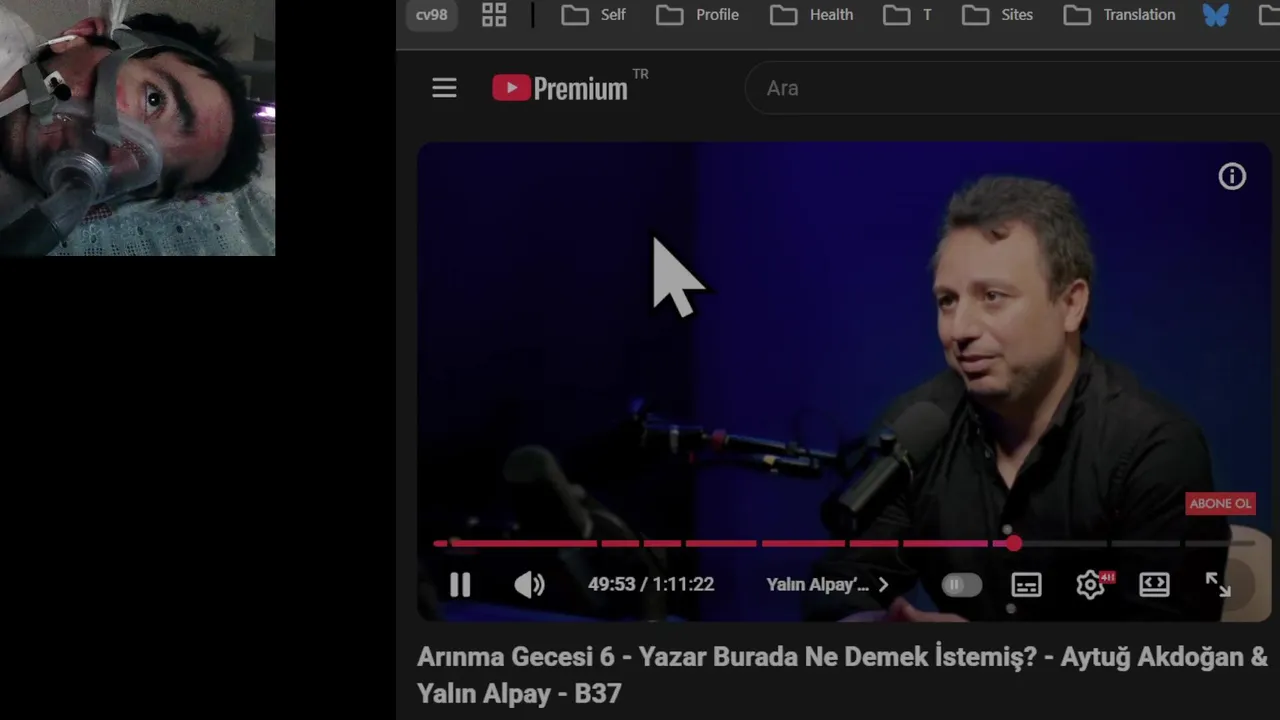
Task: Switch to theater mode
Action: tap(1154, 585)
